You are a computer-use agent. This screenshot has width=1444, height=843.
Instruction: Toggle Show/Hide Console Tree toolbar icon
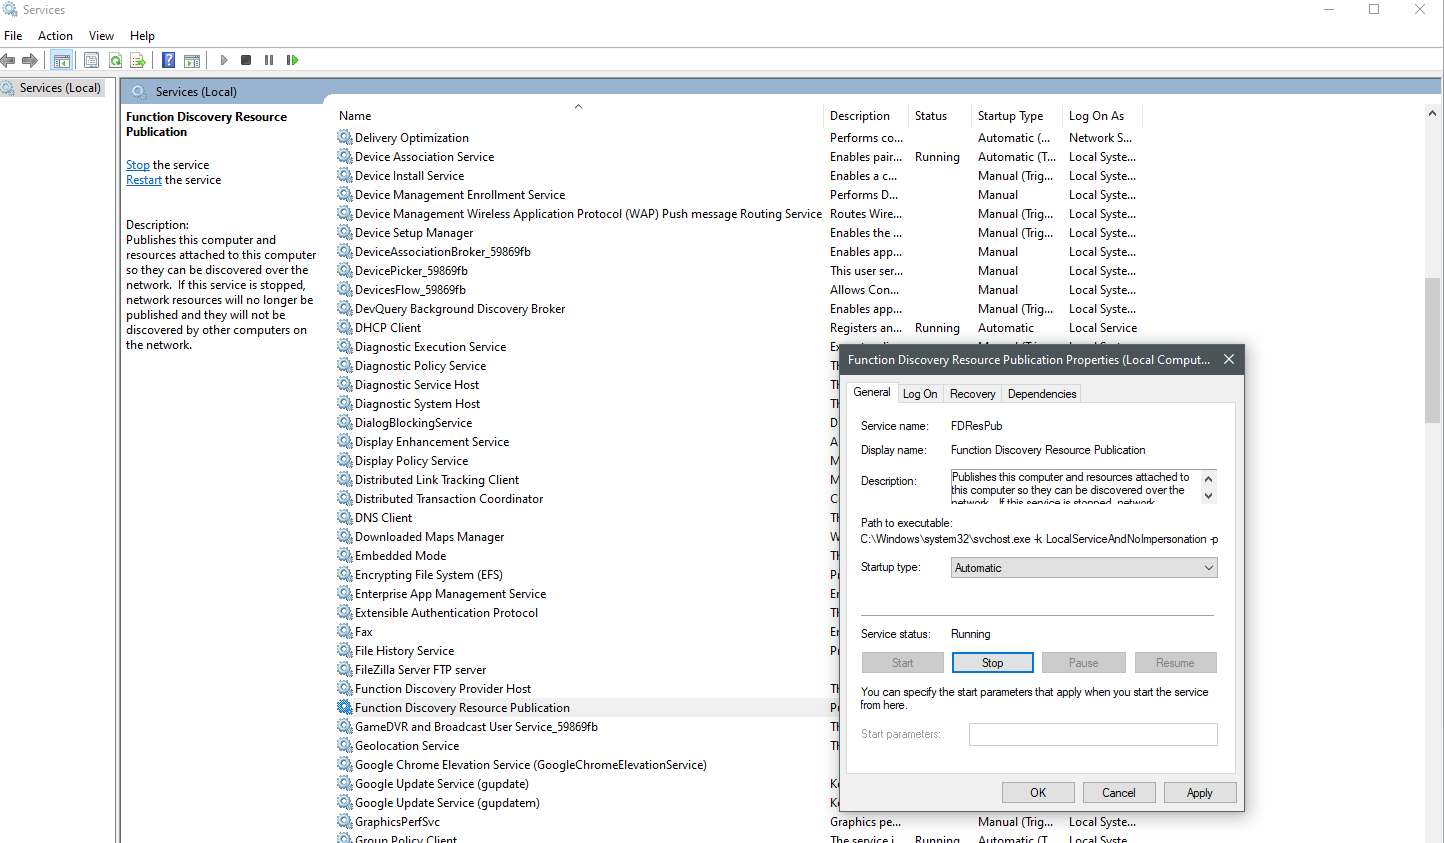[x=61, y=60]
